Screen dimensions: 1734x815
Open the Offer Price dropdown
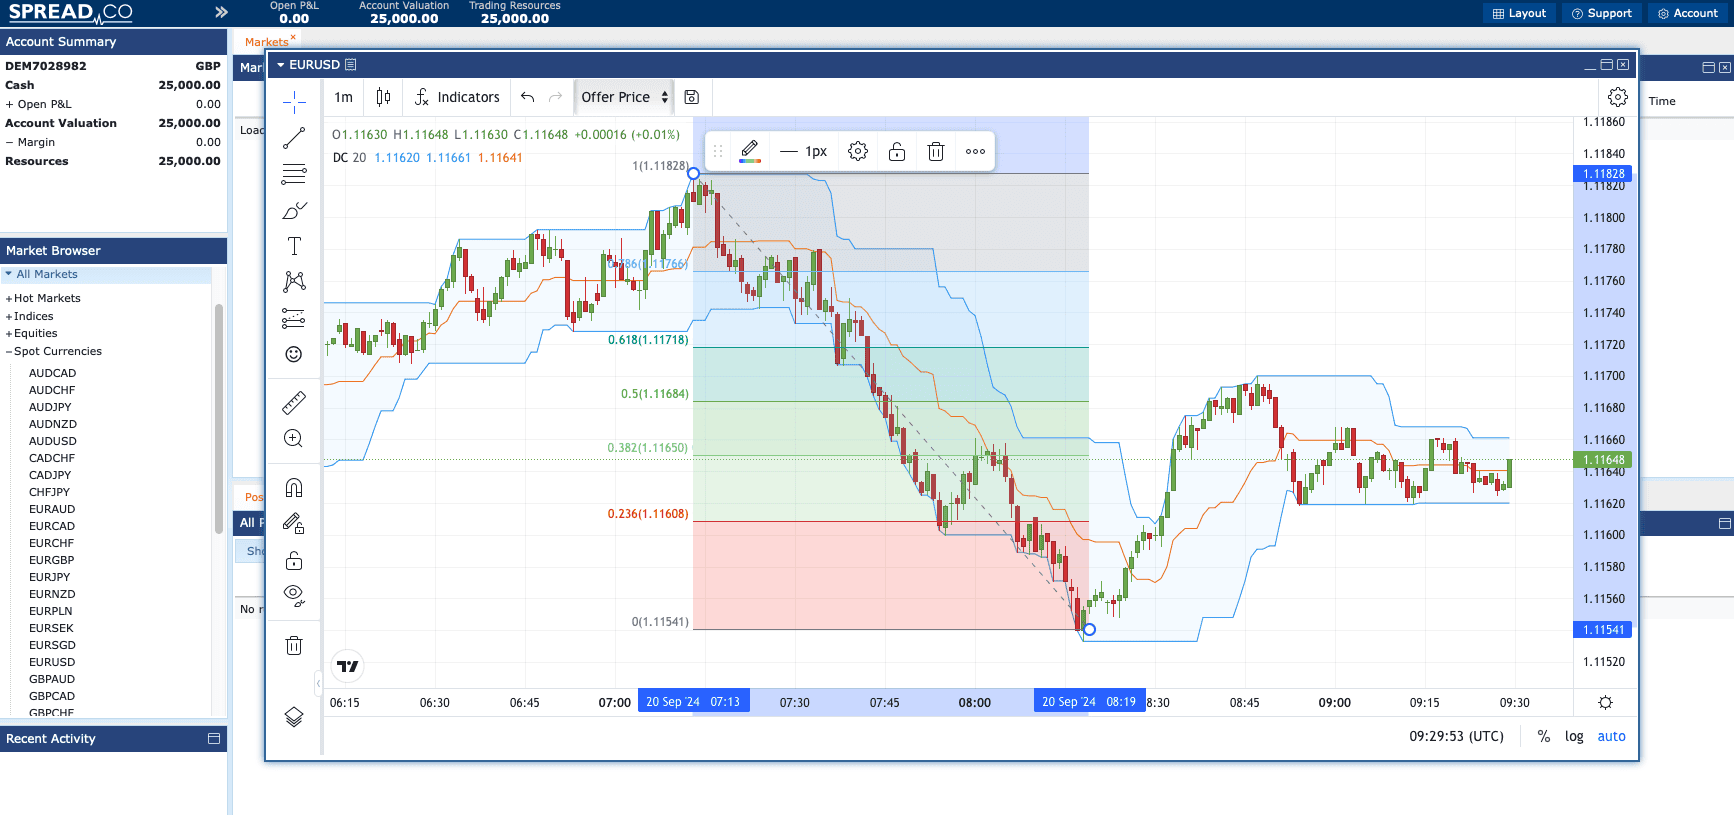pyautogui.click(x=624, y=97)
